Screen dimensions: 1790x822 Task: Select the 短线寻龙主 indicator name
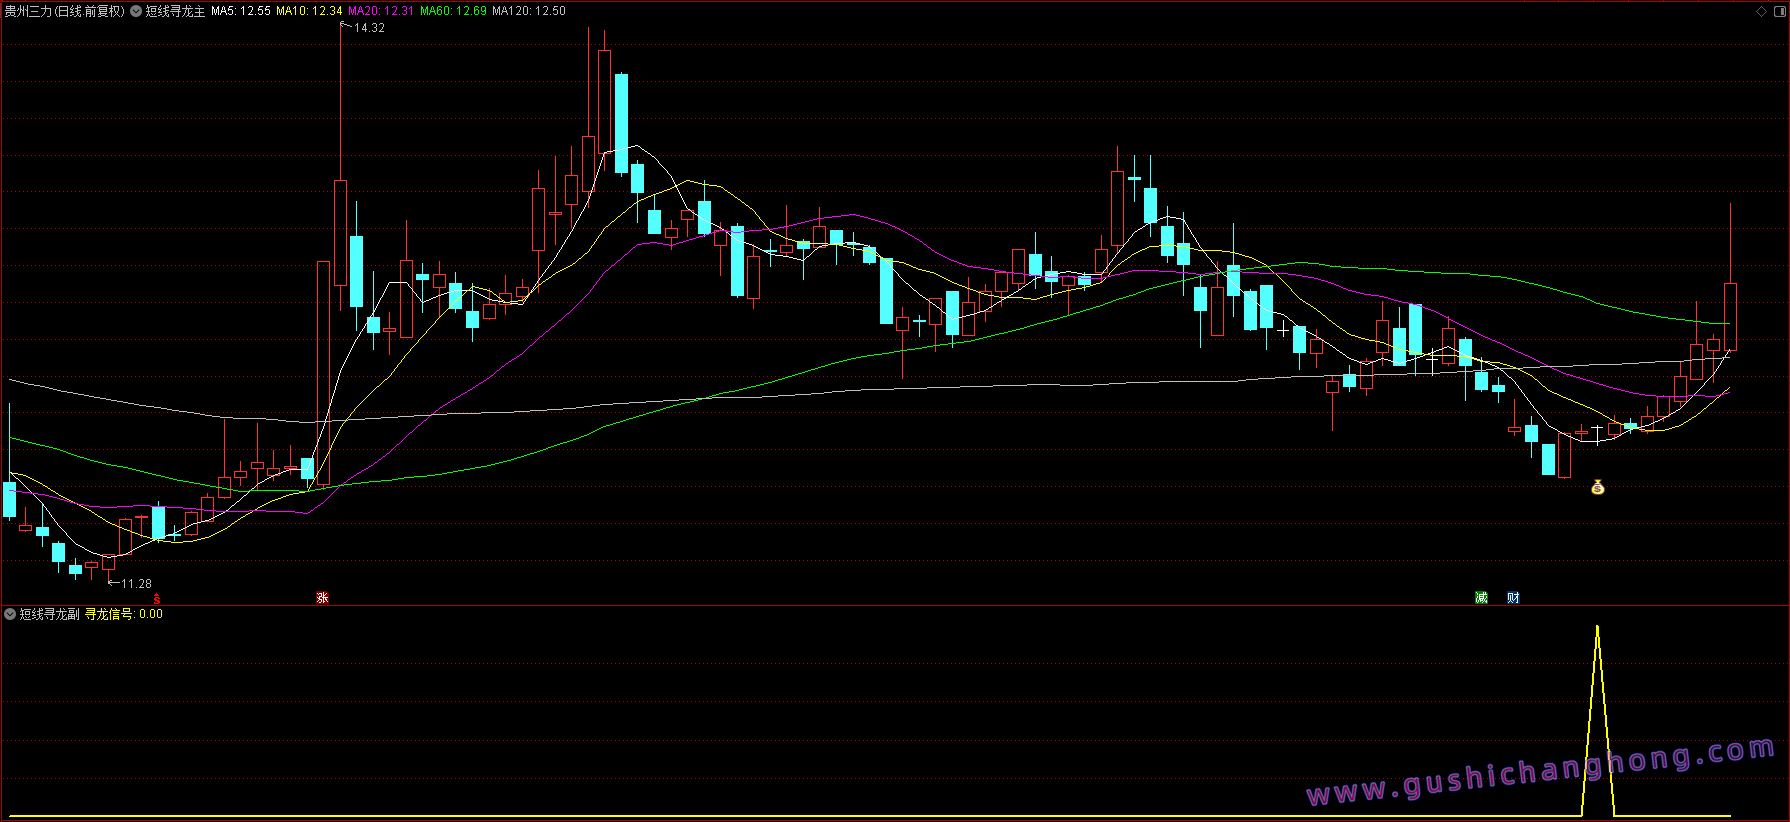tap(175, 11)
